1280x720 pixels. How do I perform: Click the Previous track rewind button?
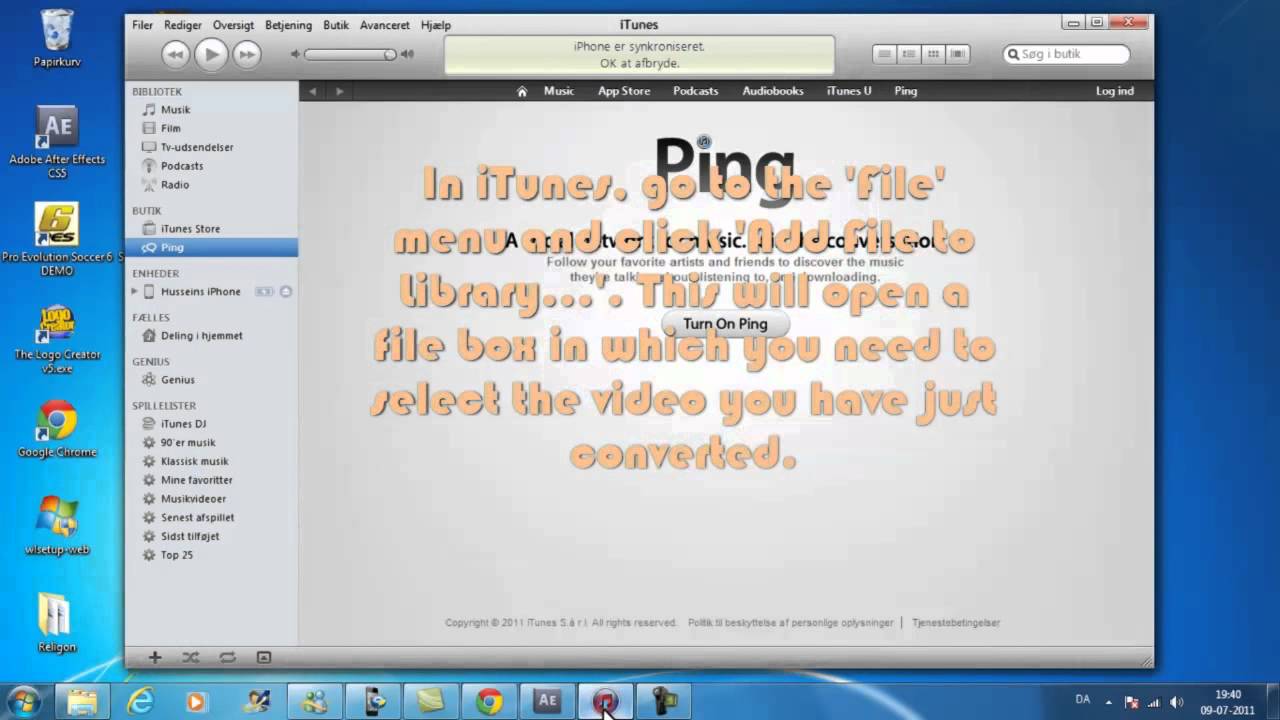coord(175,54)
